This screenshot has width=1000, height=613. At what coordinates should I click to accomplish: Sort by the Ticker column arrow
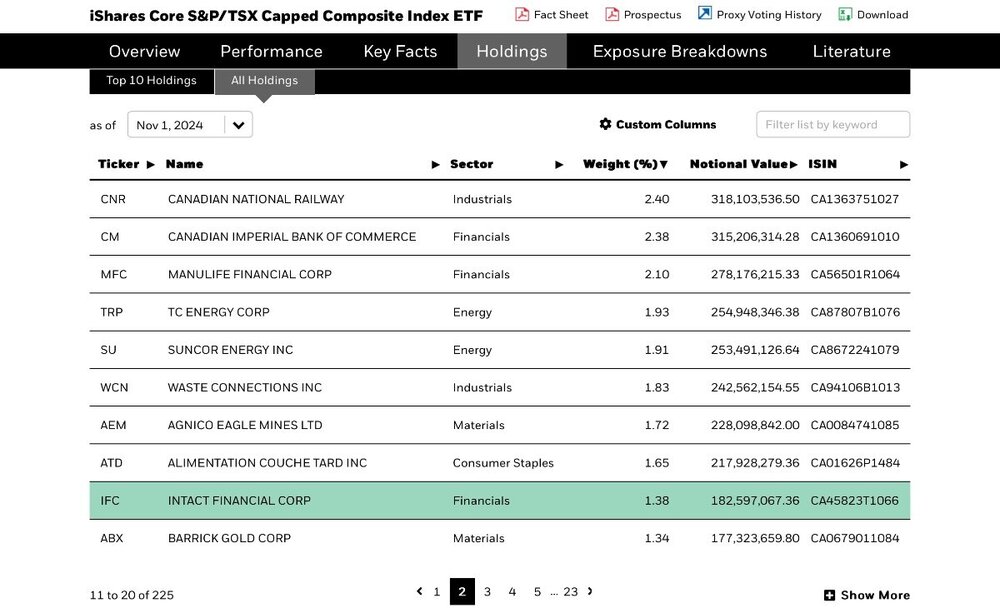pyautogui.click(x=151, y=165)
